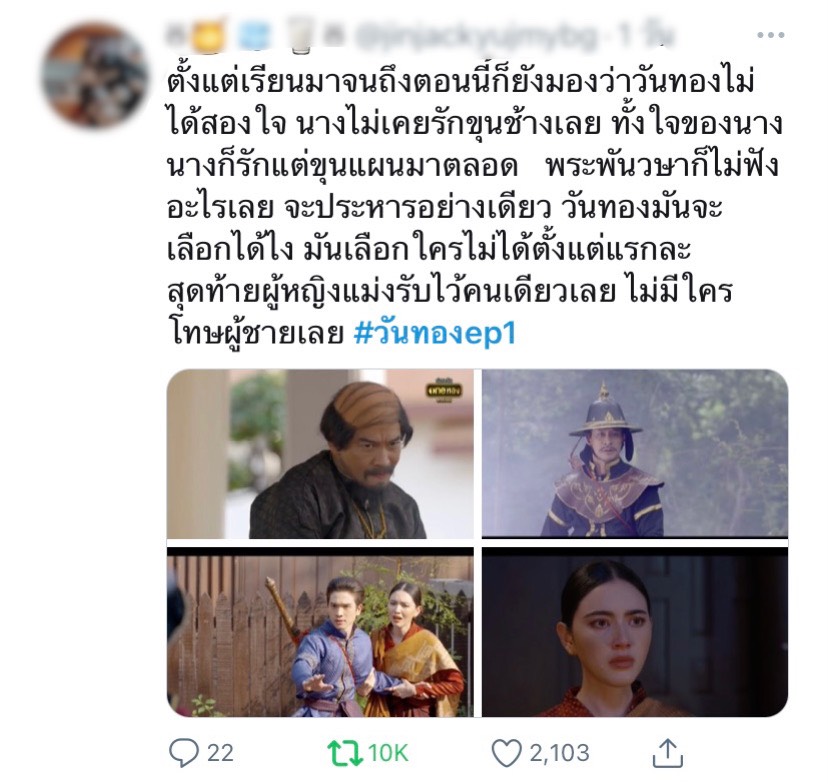This screenshot has width=828, height=784.
Task: Click the 22 replies count
Action: [x=220, y=753]
